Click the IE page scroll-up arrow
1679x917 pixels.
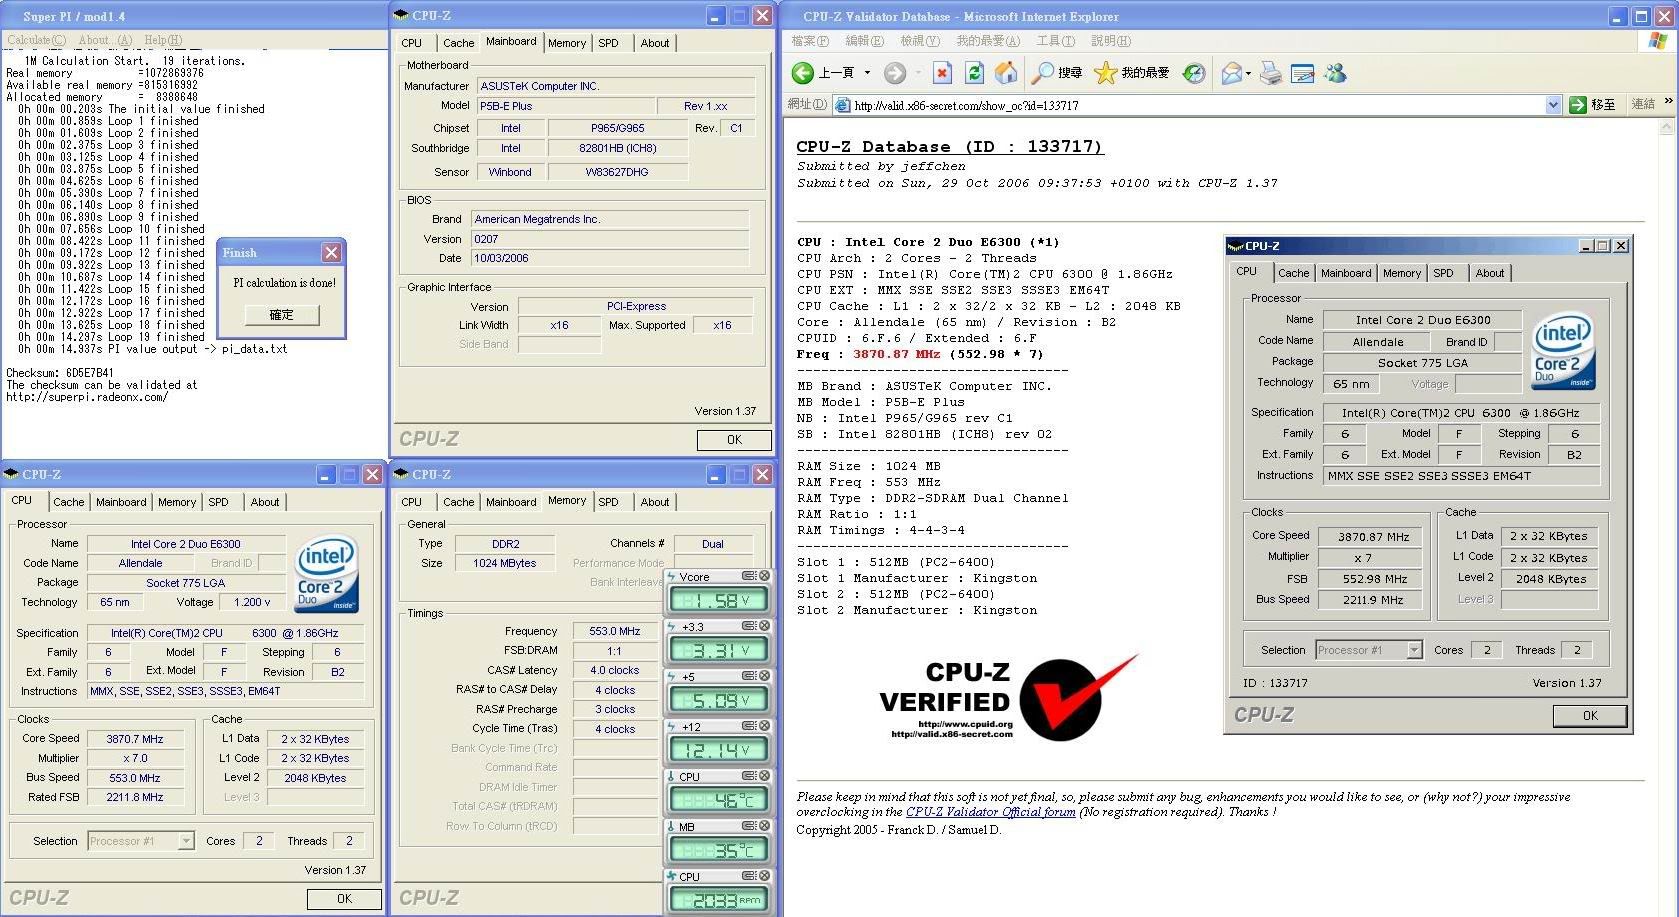pyautogui.click(x=1667, y=128)
